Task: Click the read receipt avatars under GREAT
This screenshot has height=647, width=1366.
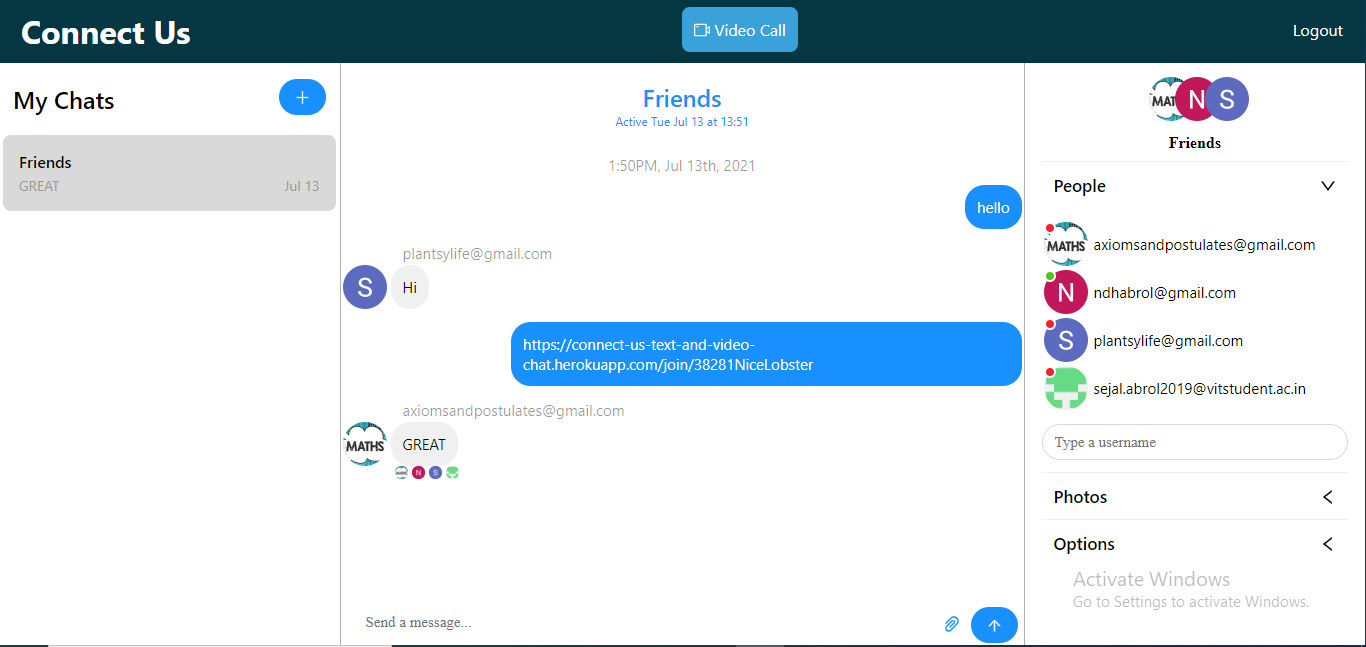Action: pyautogui.click(x=427, y=473)
